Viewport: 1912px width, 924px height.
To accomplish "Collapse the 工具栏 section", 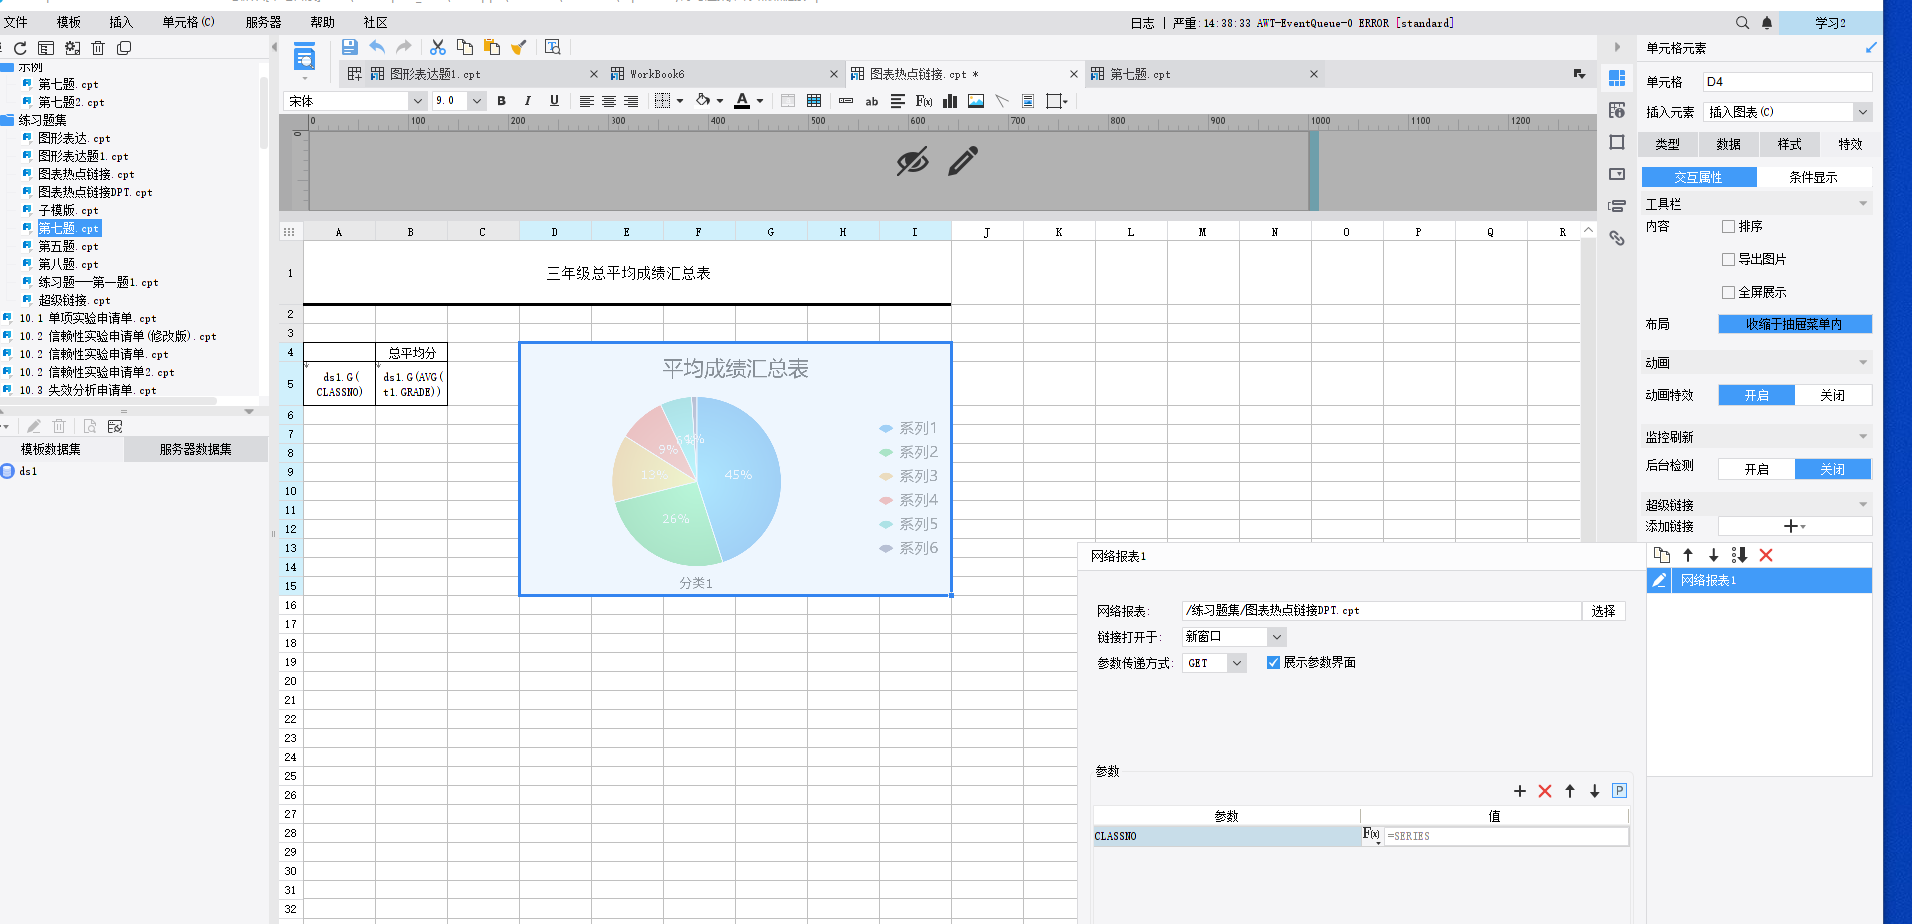I will click(1862, 204).
